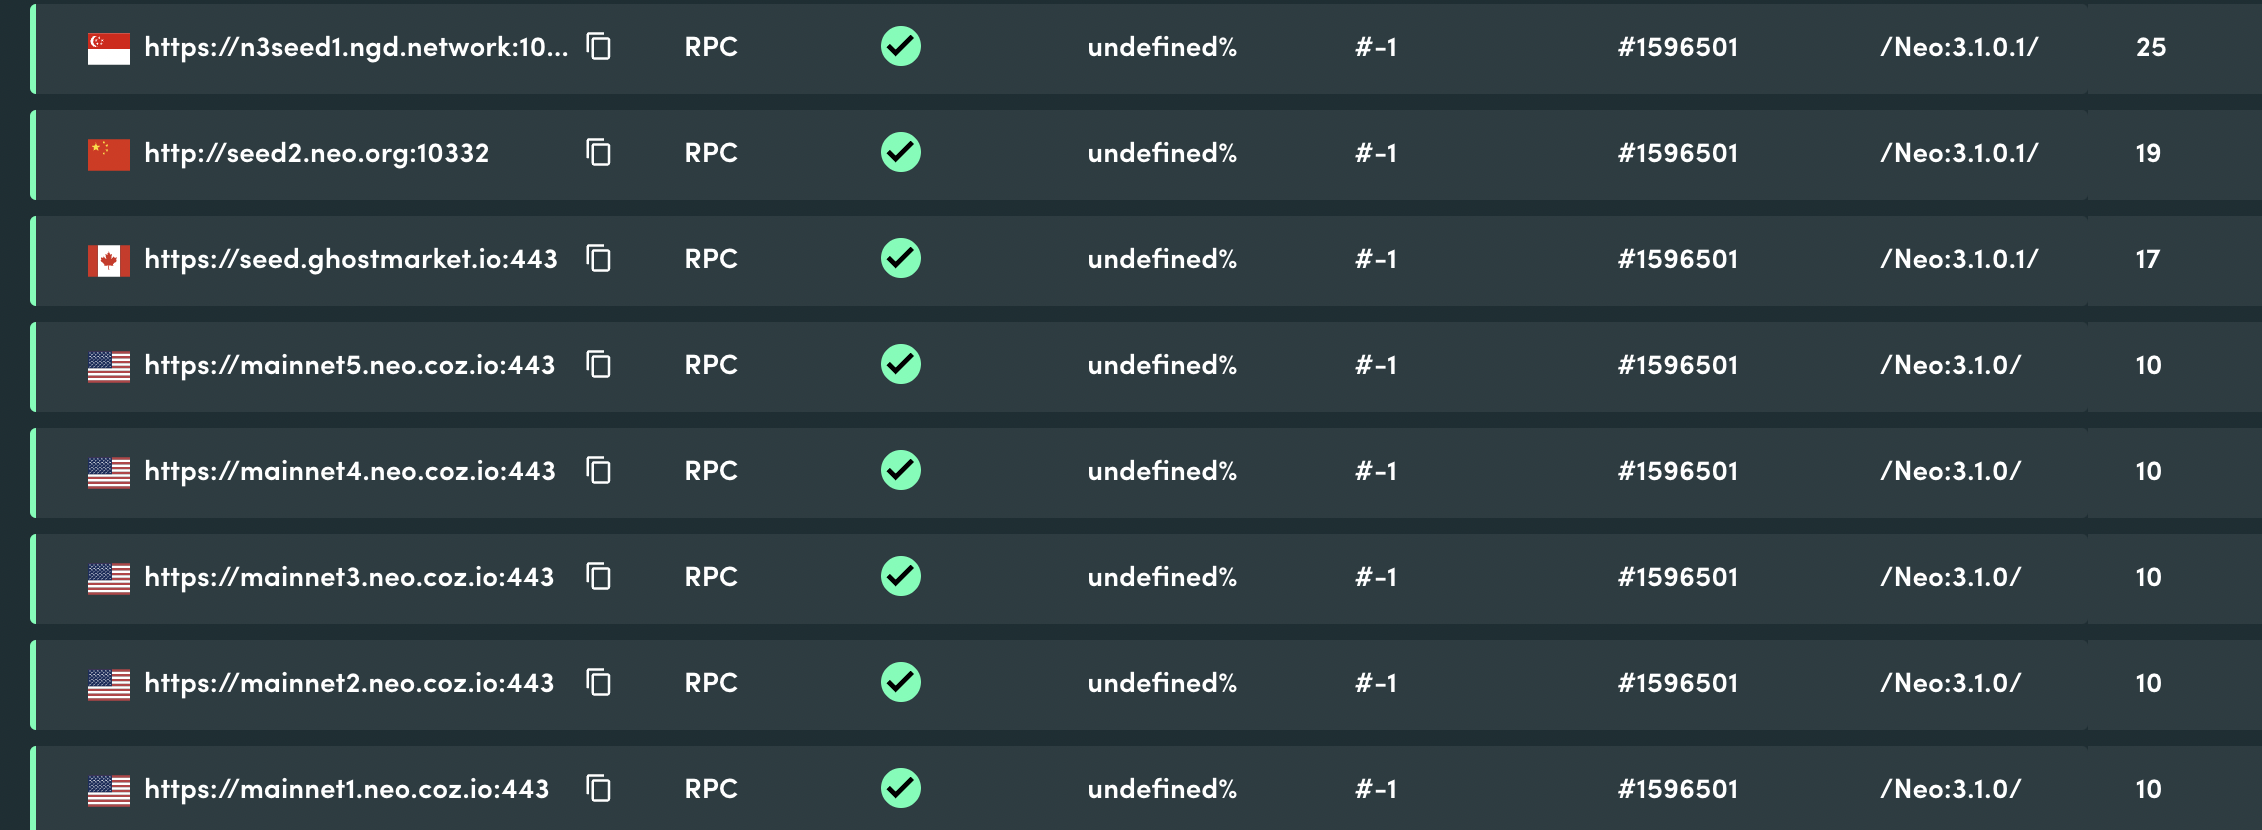Copy the n3seed1.ngd.network endpoint address
This screenshot has height=830, width=2262.
pyautogui.click(x=598, y=47)
